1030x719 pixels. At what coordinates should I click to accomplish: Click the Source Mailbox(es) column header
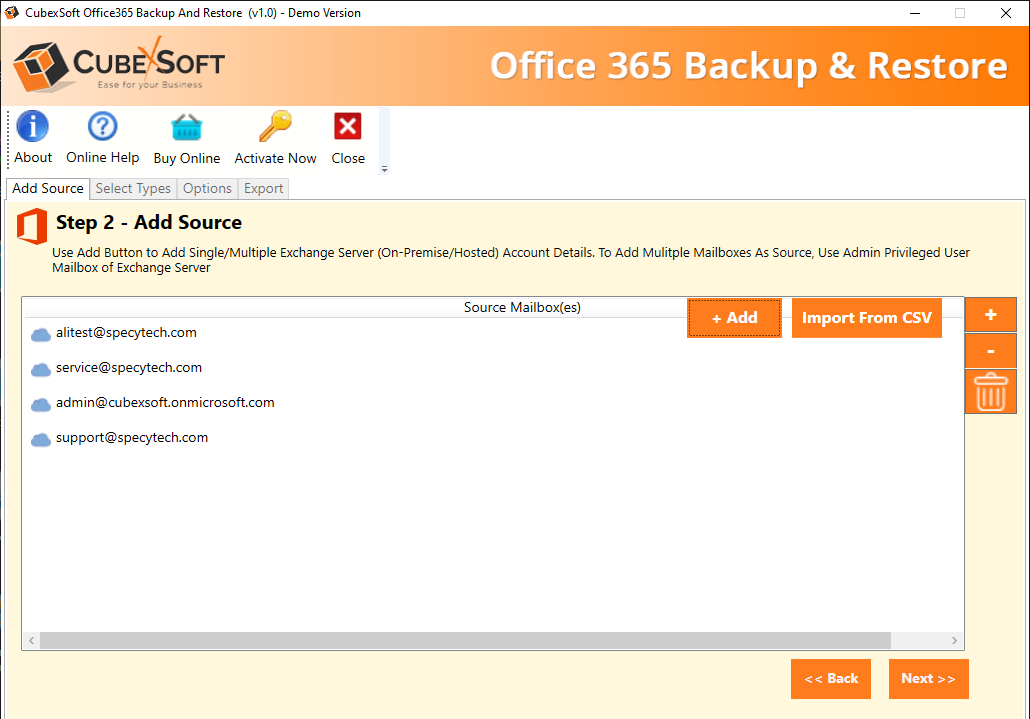pyautogui.click(x=522, y=307)
